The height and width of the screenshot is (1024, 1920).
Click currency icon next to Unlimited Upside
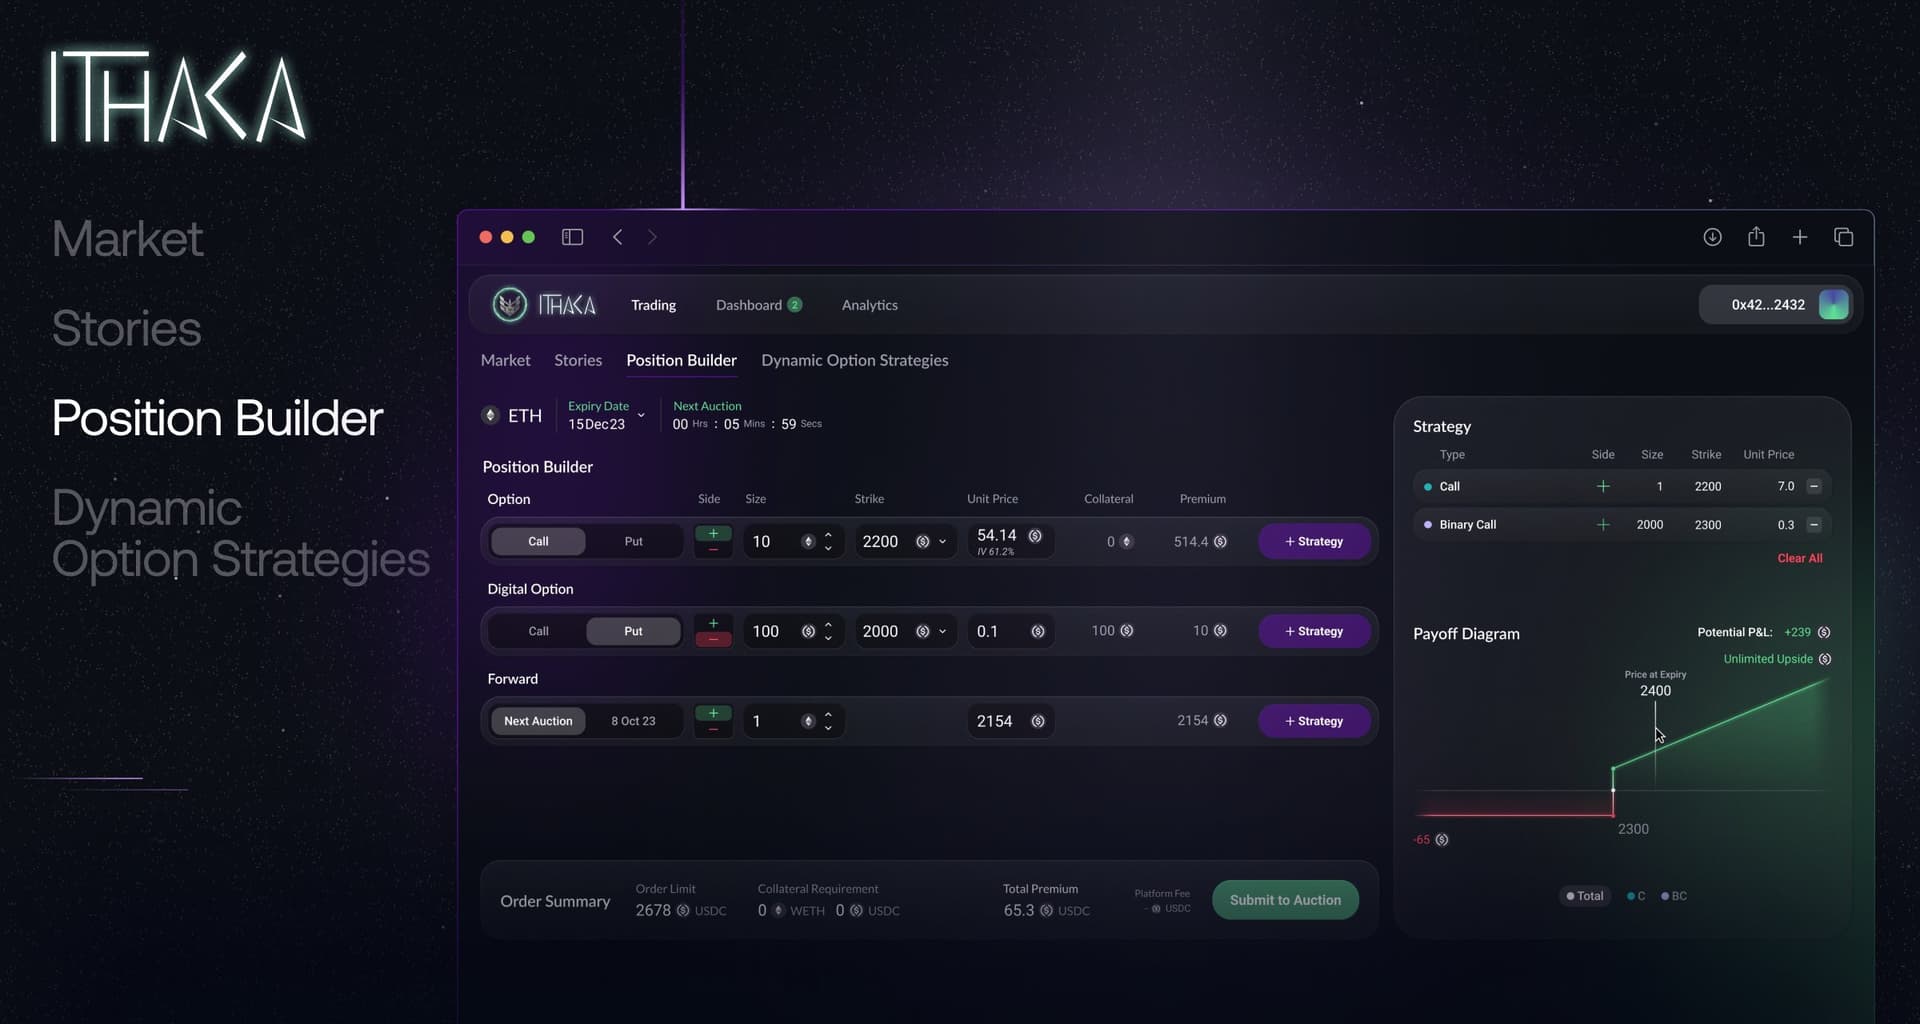[x=1825, y=659]
